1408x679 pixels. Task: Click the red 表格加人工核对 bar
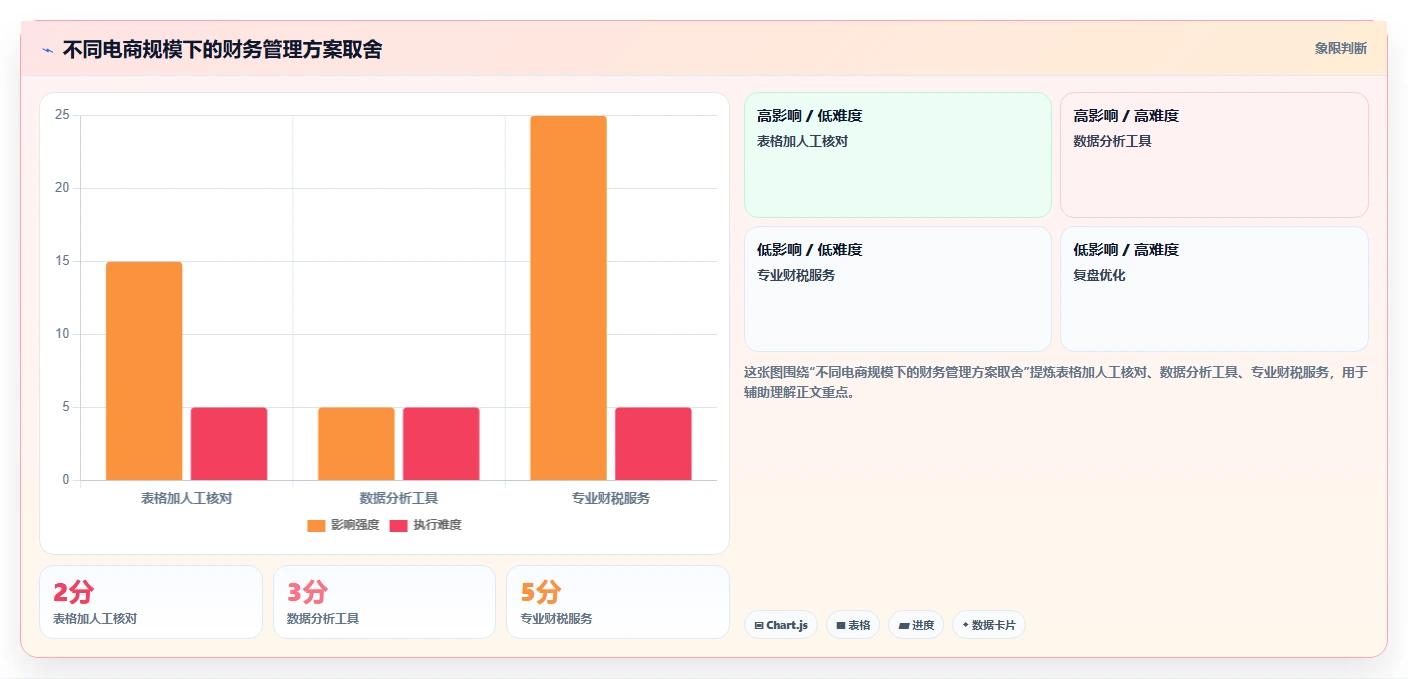229,444
